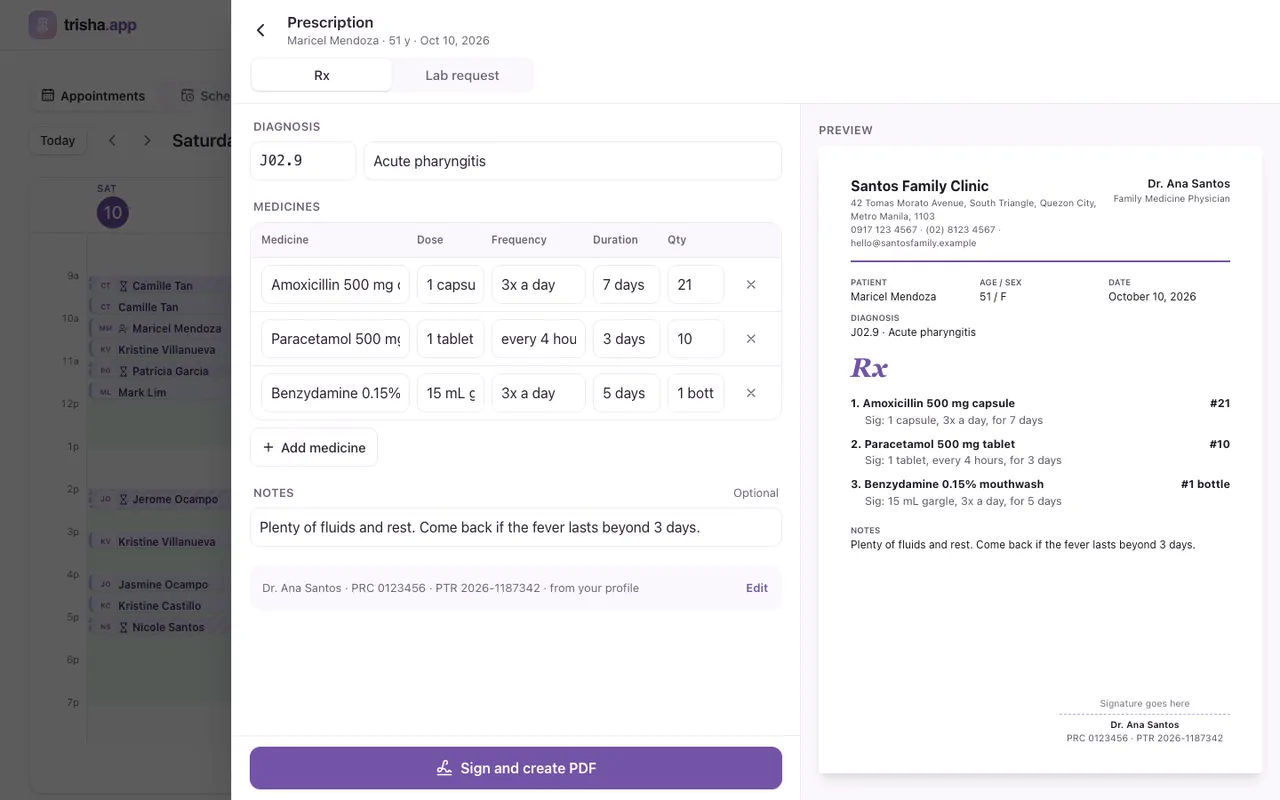
Task: Open Mark Lim's appointment in the calendar
Action: click(x=160, y=393)
